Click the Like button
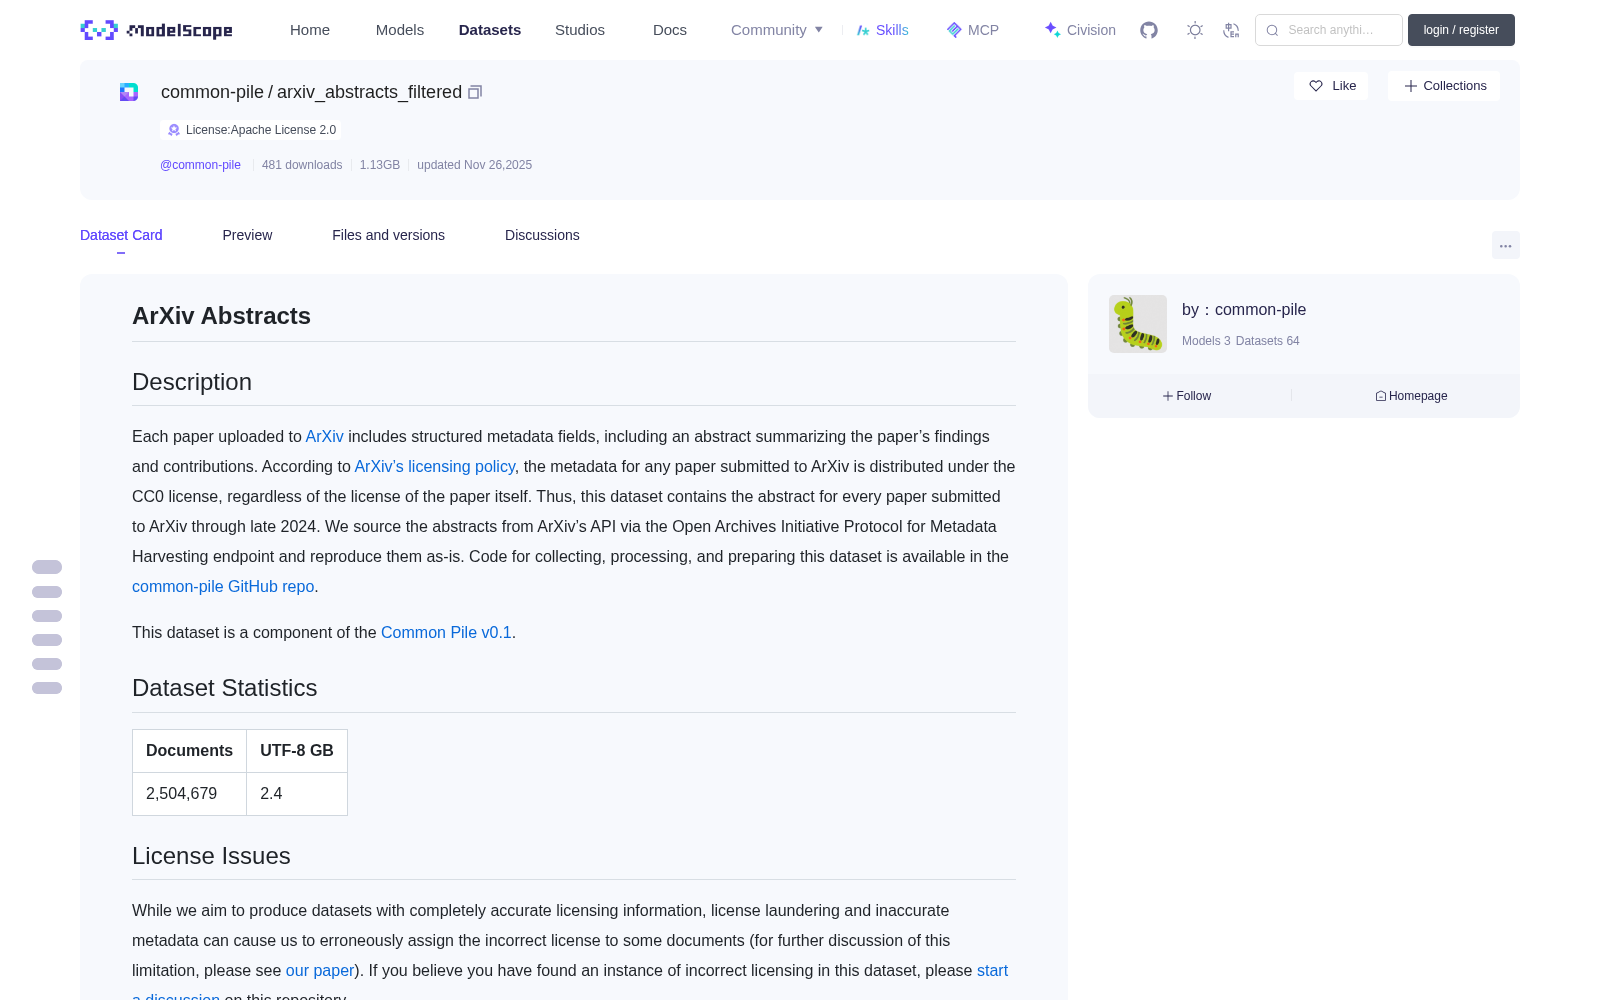1600x1000 pixels. point(1331,86)
